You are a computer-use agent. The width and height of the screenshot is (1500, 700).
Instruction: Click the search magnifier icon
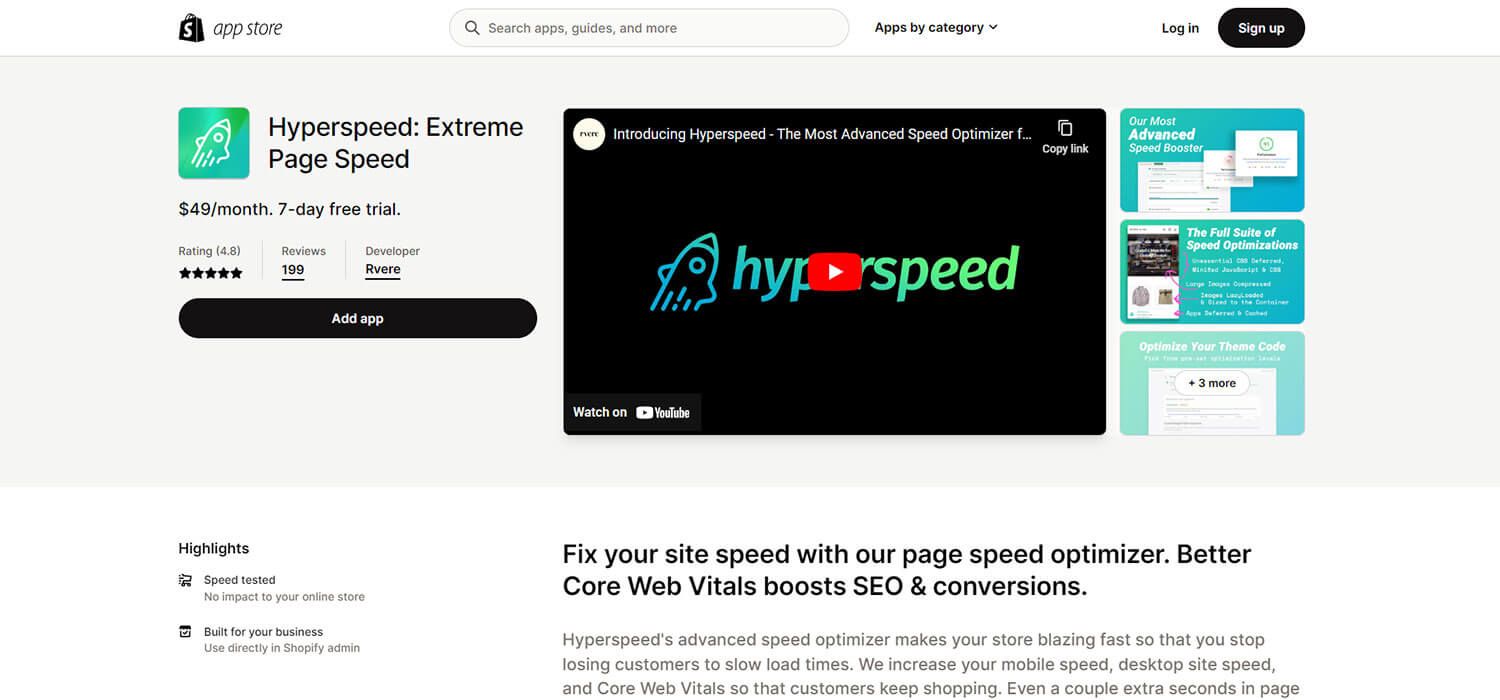[472, 28]
